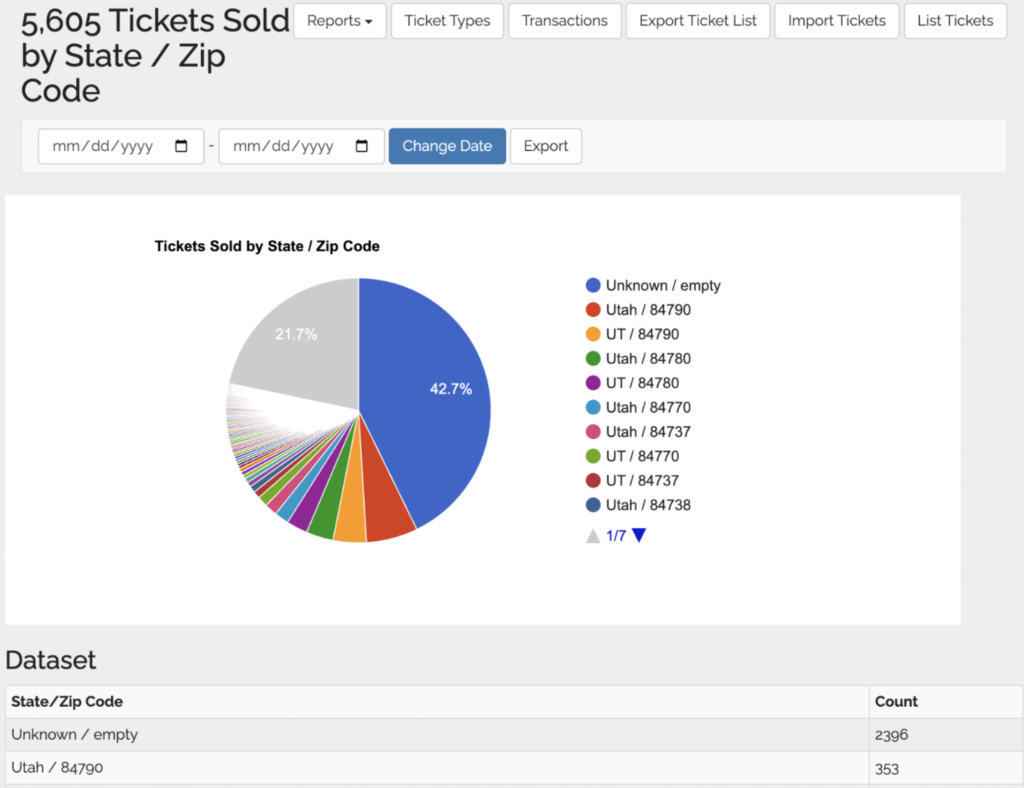Image resolution: width=1024 pixels, height=788 pixels.
Task: Click the start date mm/dd/yyyy input field
Action: click(103, 146)
